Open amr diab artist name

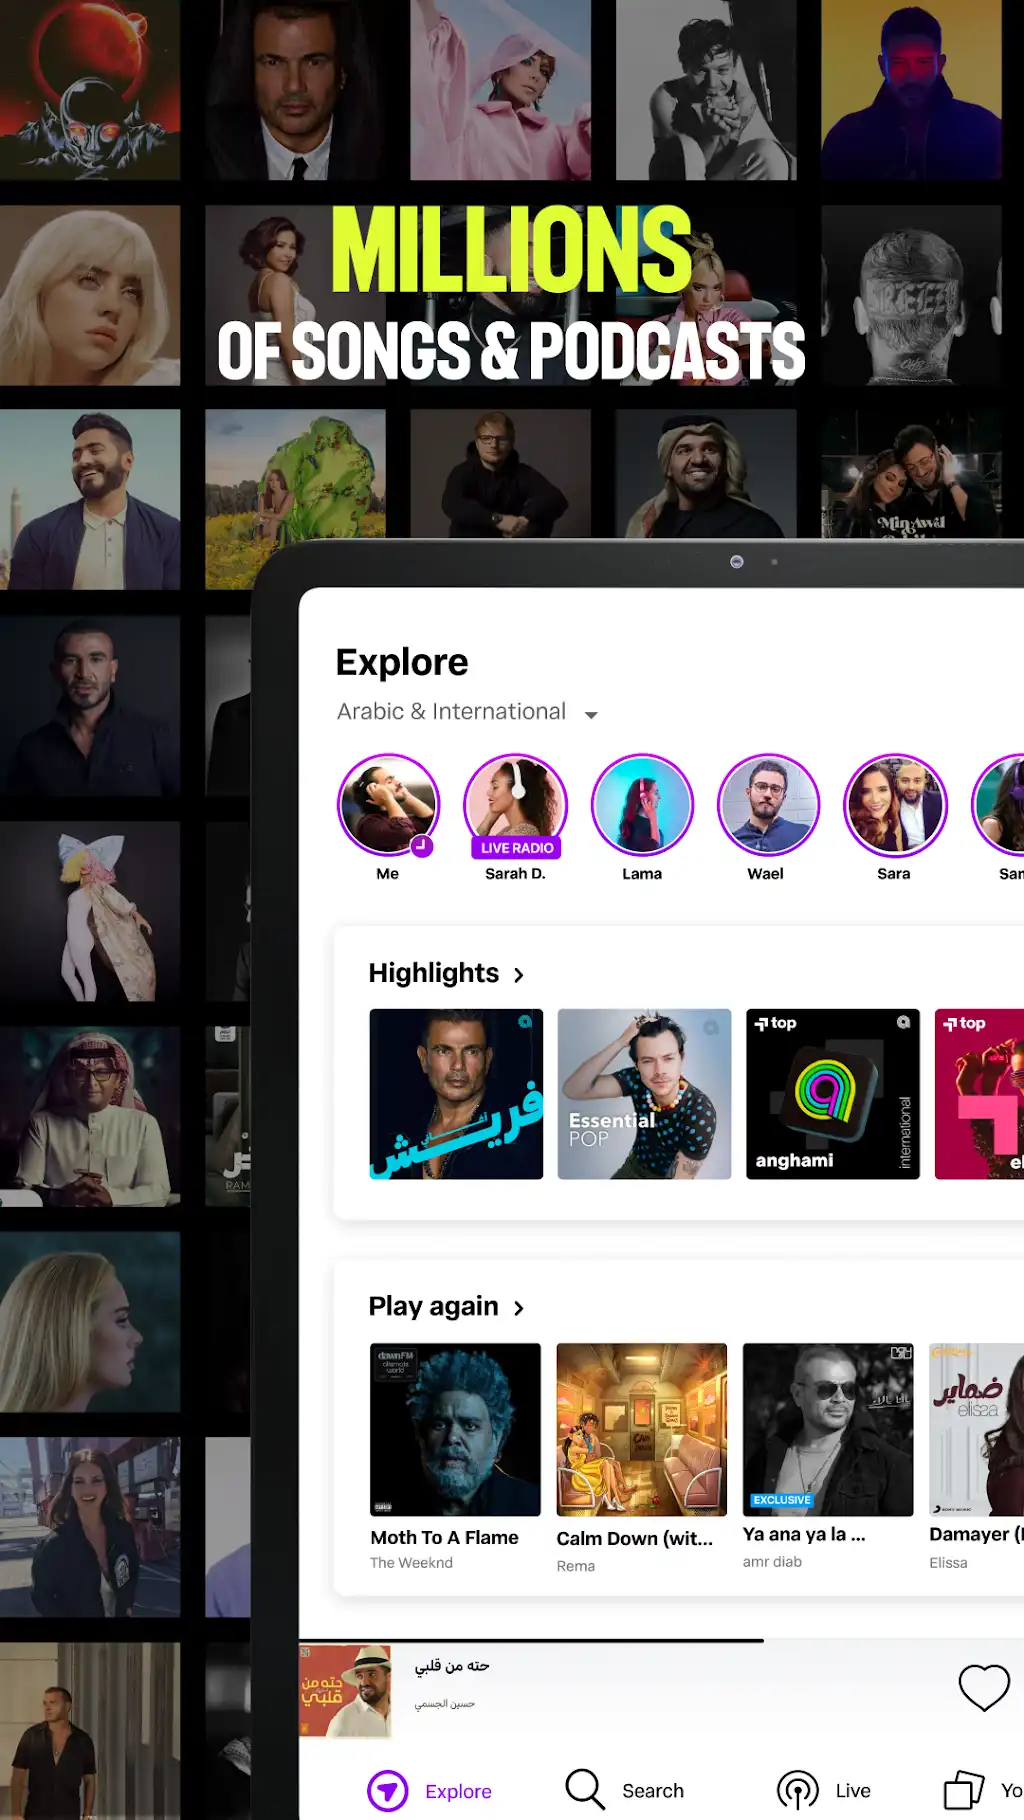772,1561
